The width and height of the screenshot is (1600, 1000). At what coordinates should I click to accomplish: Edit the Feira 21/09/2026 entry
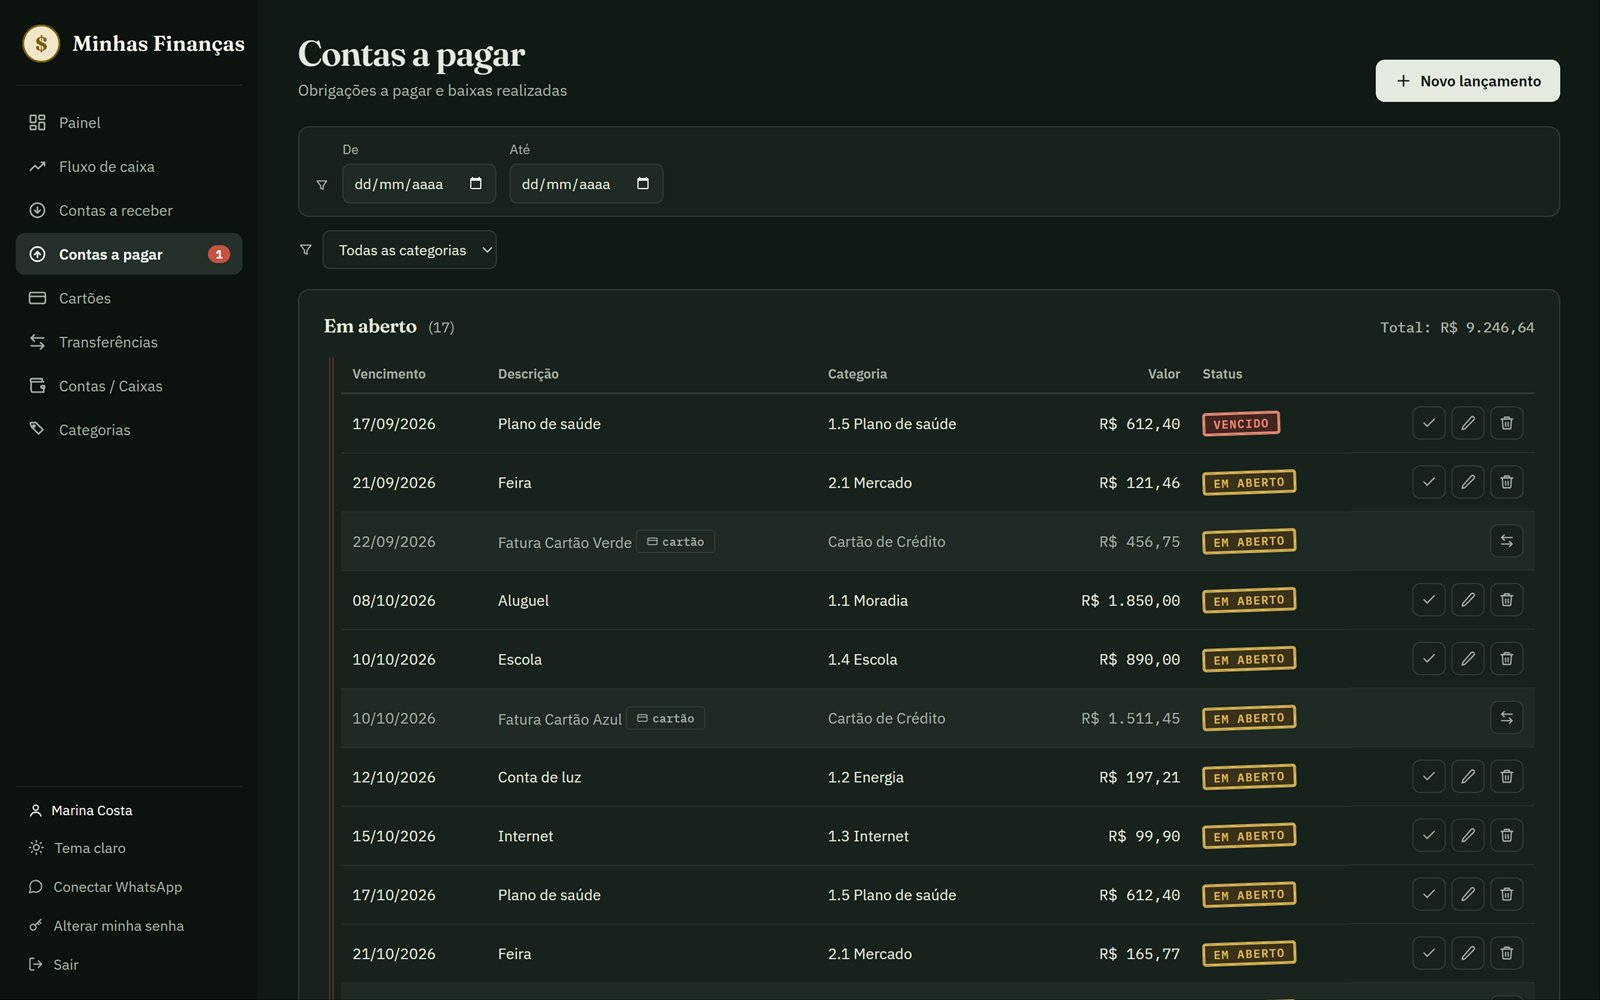point(1467,482)
